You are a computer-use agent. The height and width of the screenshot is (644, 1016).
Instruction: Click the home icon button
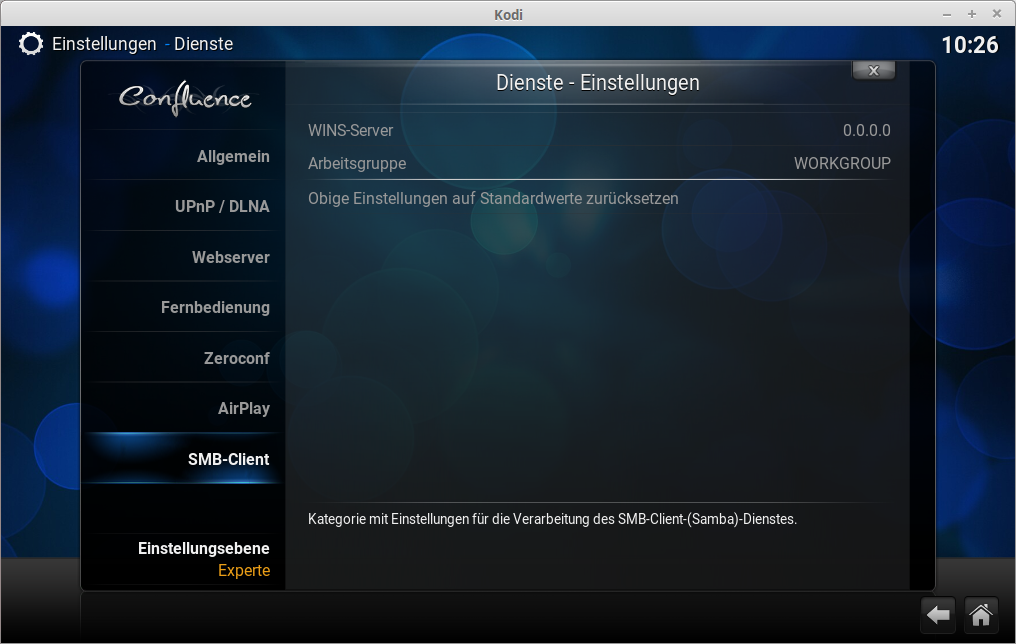tap(980, 615)
